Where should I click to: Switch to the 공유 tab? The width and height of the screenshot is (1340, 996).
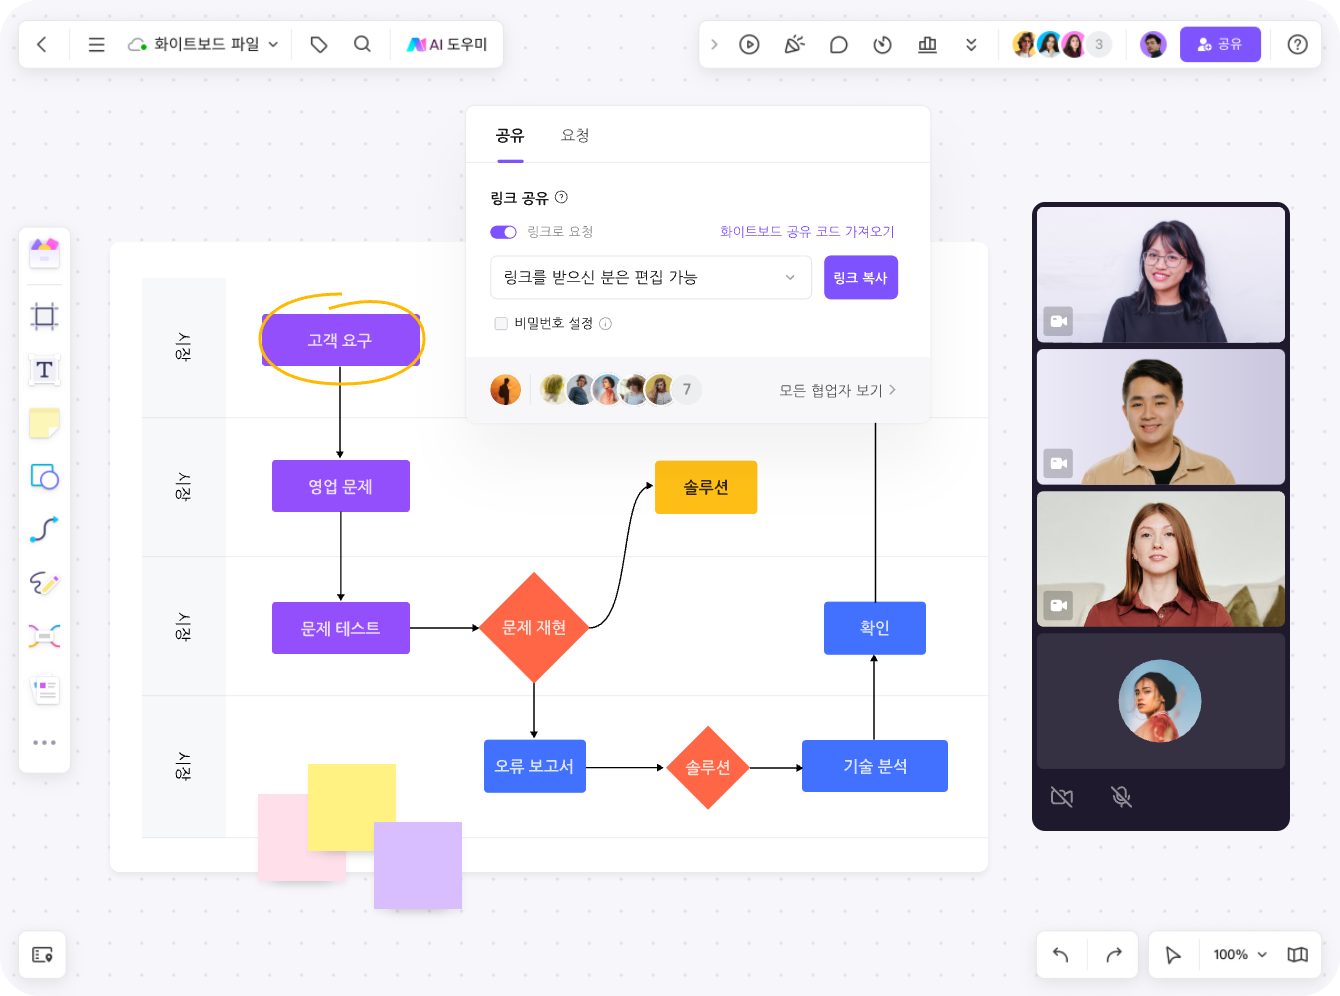(510, 135)
